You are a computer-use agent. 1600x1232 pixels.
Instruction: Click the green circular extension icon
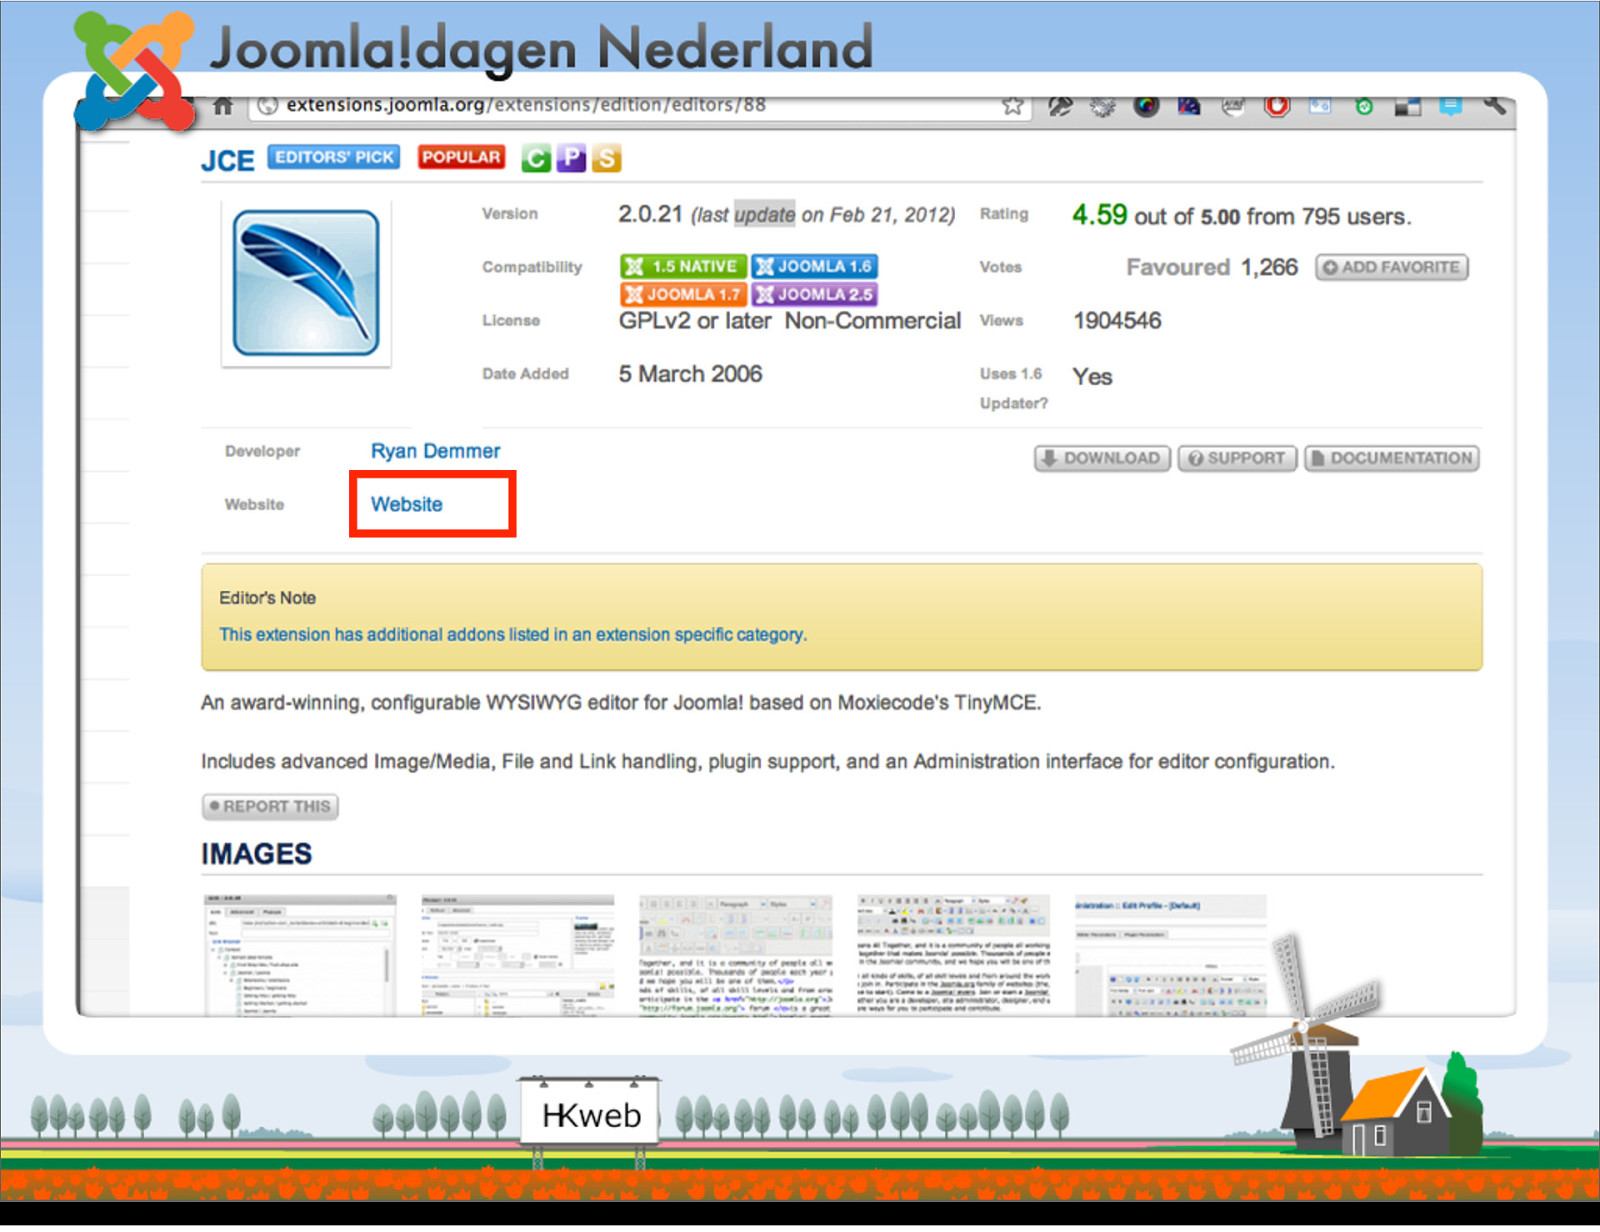pos(1364,106)
